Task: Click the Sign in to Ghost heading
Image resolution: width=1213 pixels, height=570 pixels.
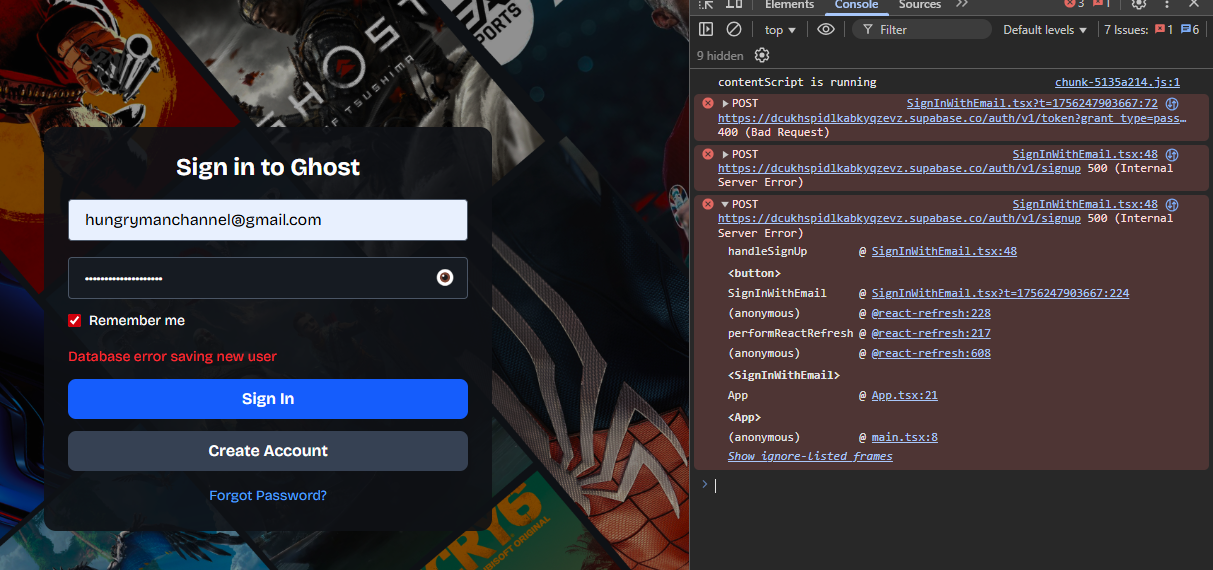Action: [x=268, y=167]
